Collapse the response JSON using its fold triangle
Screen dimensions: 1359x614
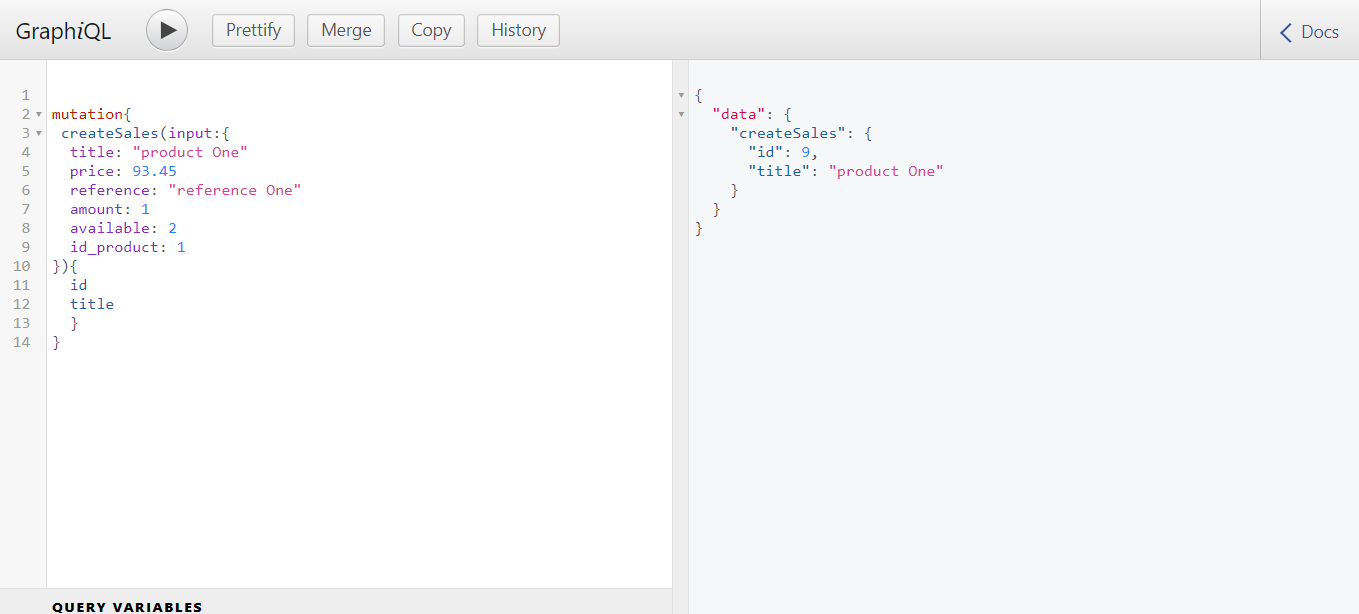681,94
